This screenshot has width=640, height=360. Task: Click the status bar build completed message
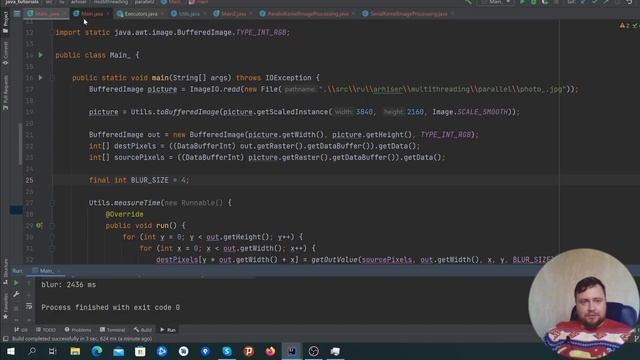(x=82, y=339)
